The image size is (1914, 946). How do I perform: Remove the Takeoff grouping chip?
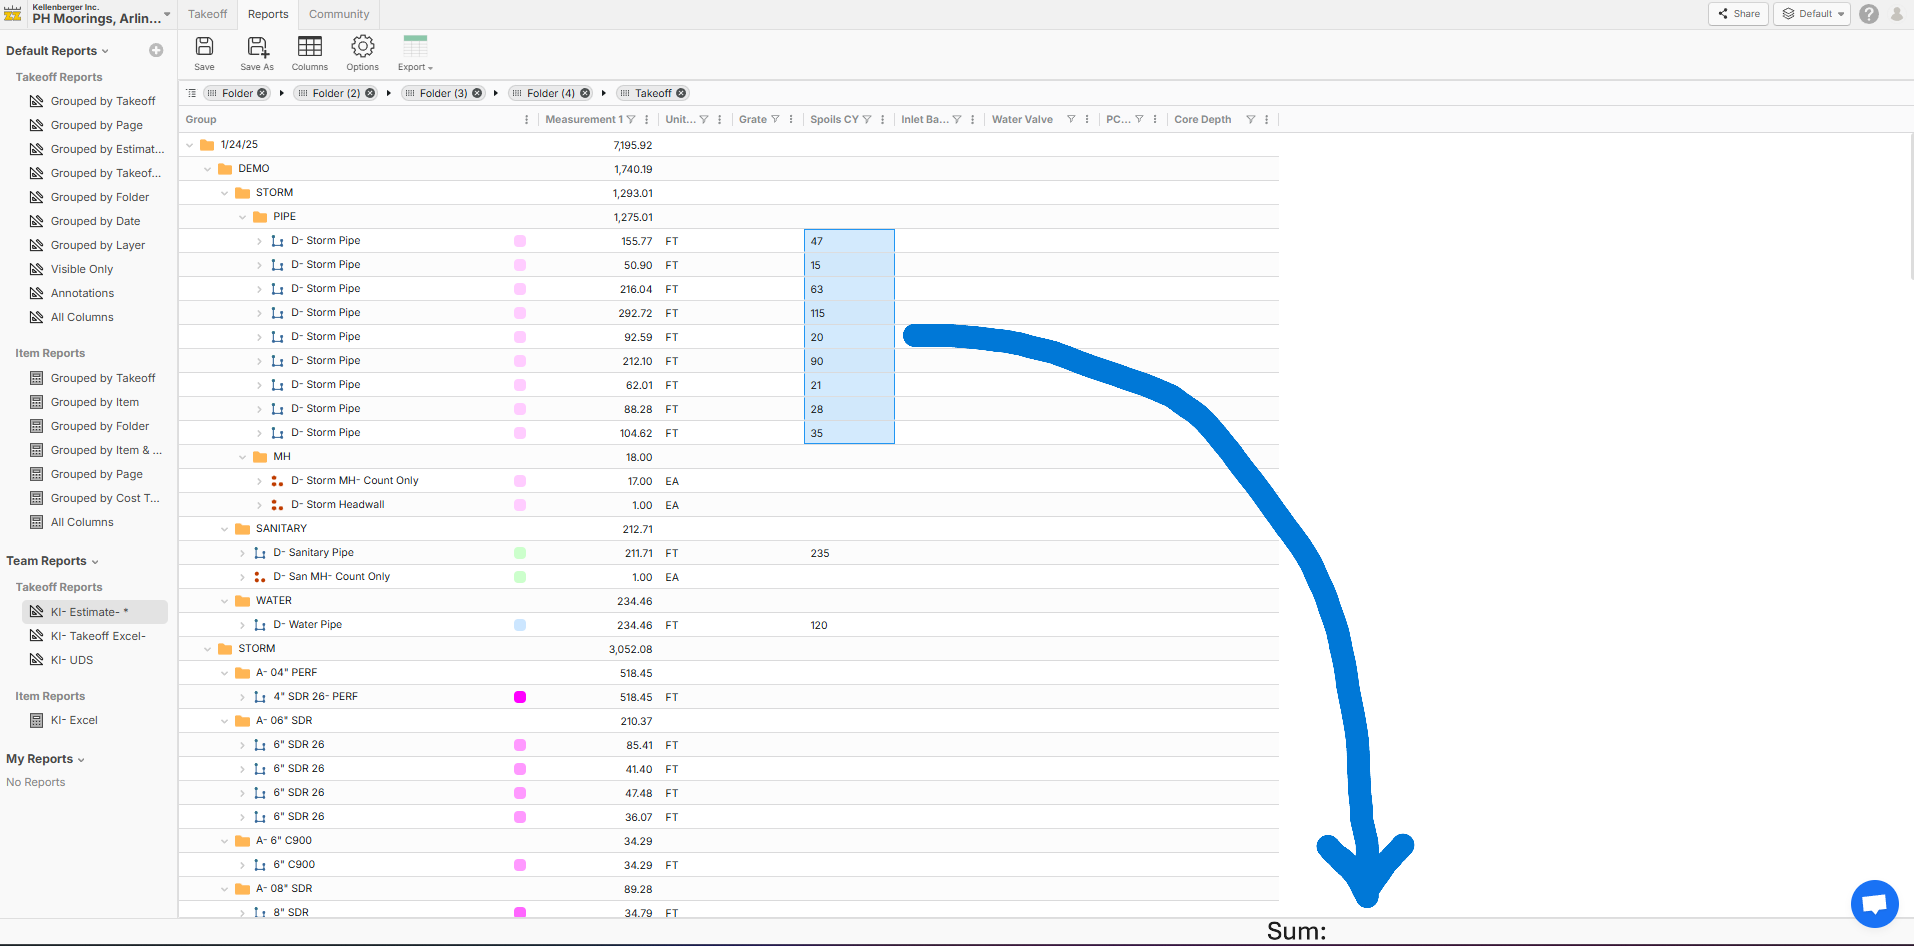(x=681, y=93)
